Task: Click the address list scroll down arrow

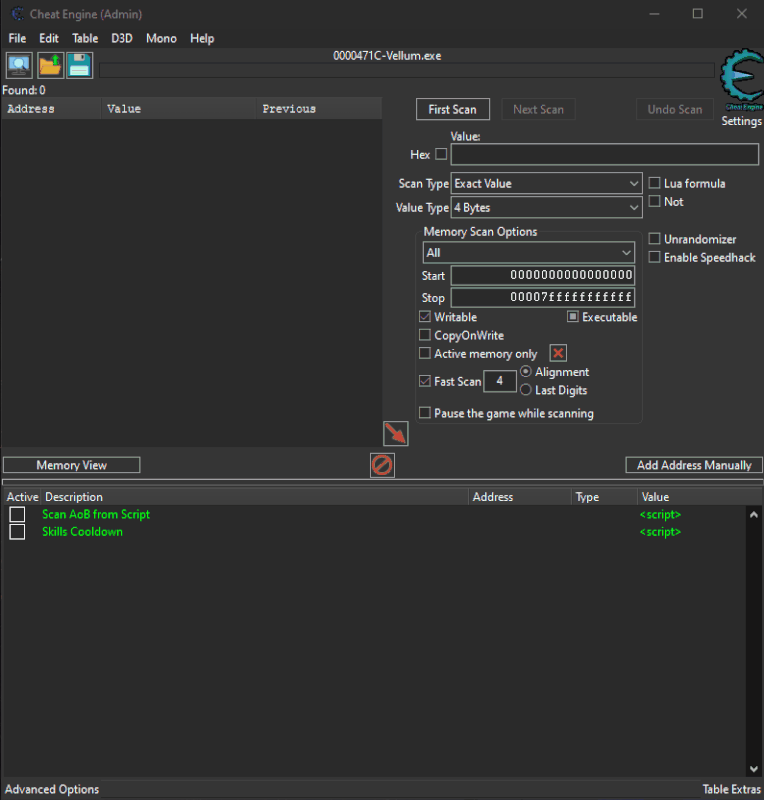Action: point(754,769)
